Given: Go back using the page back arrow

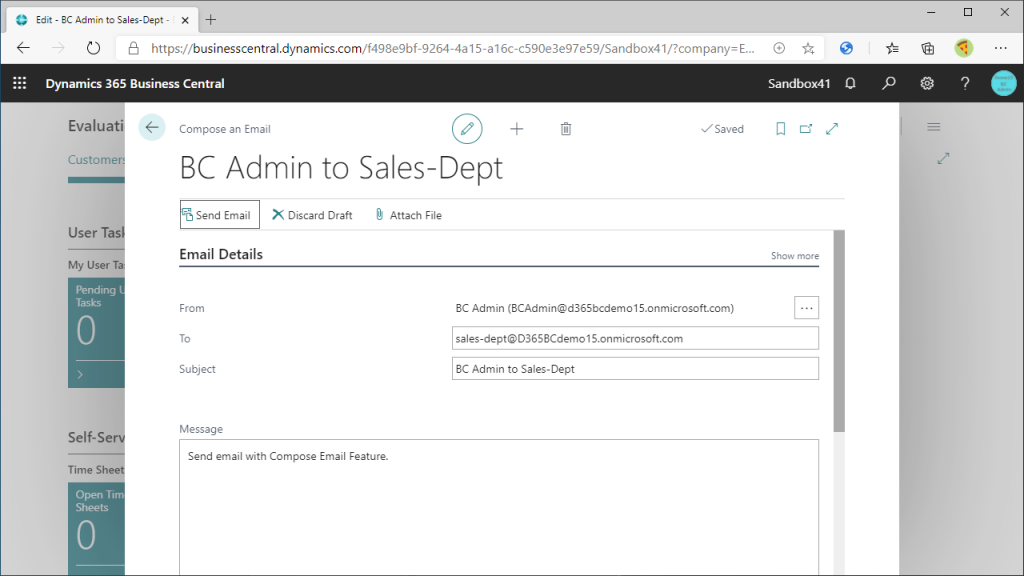Looking at the screenshot, I should click(152, 127).
